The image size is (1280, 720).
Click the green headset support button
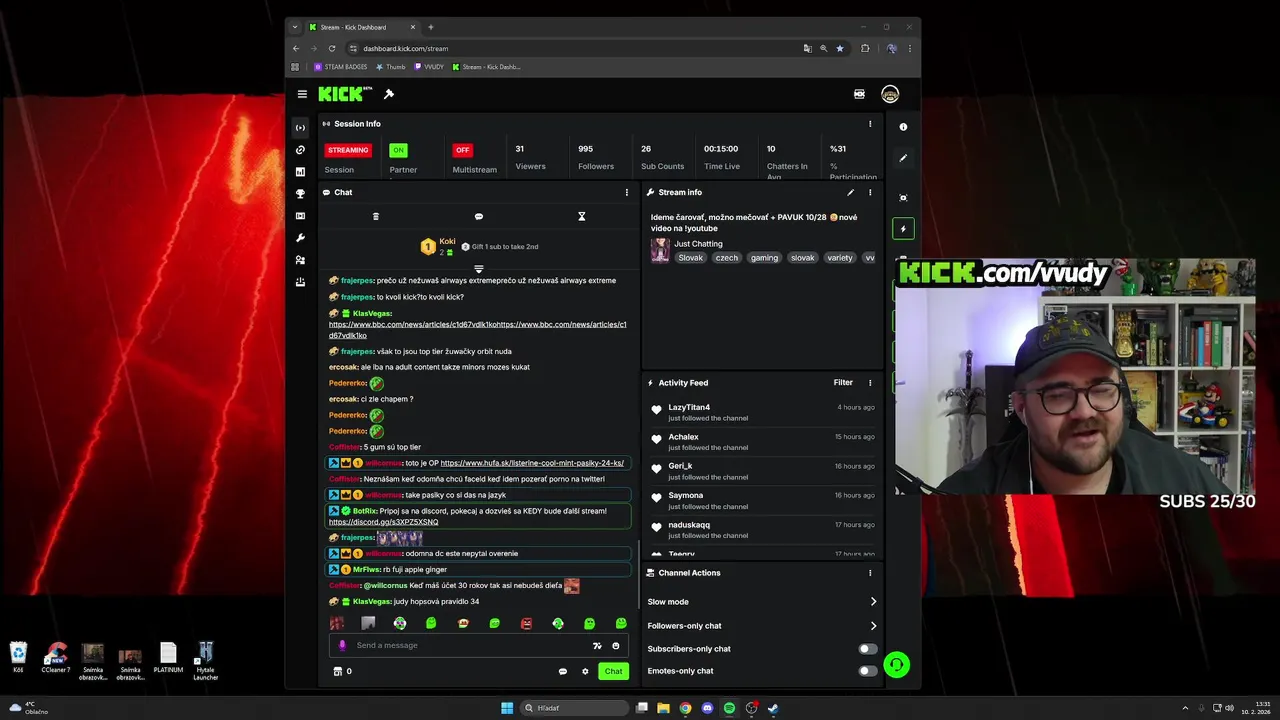click(897, 665)
